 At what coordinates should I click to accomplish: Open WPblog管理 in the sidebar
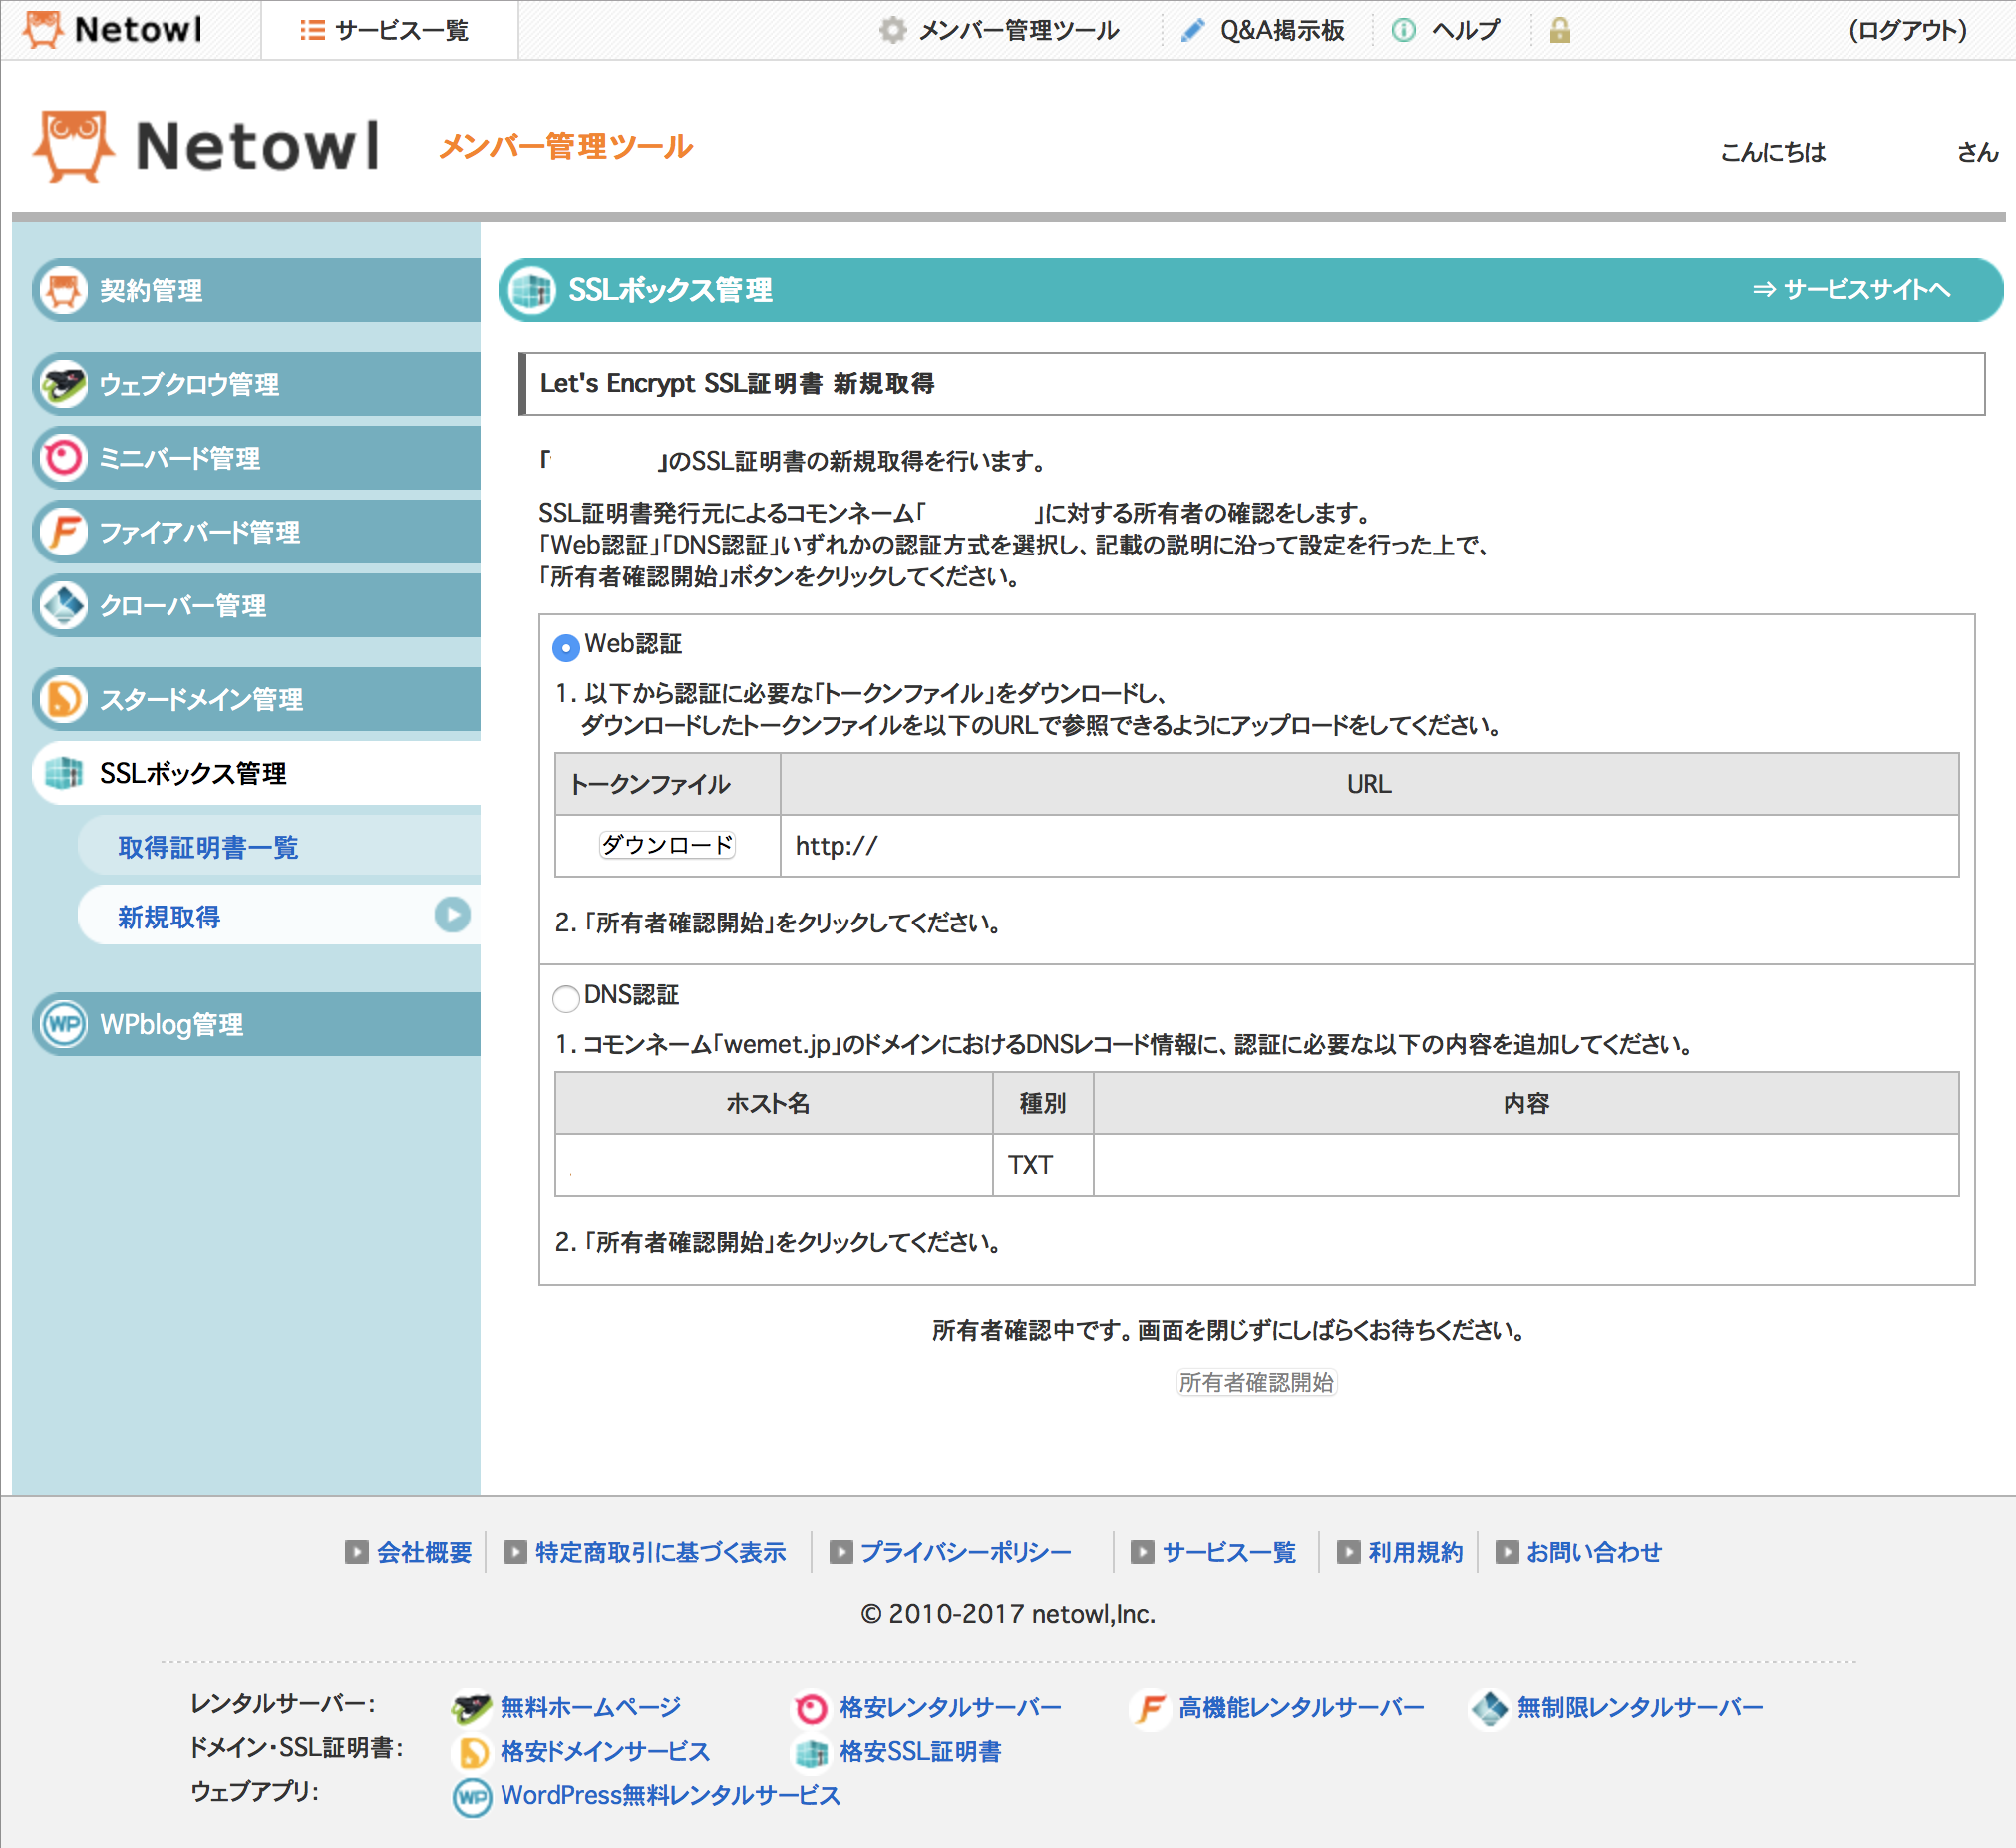pyautogui.click(x=256, y=1025)
